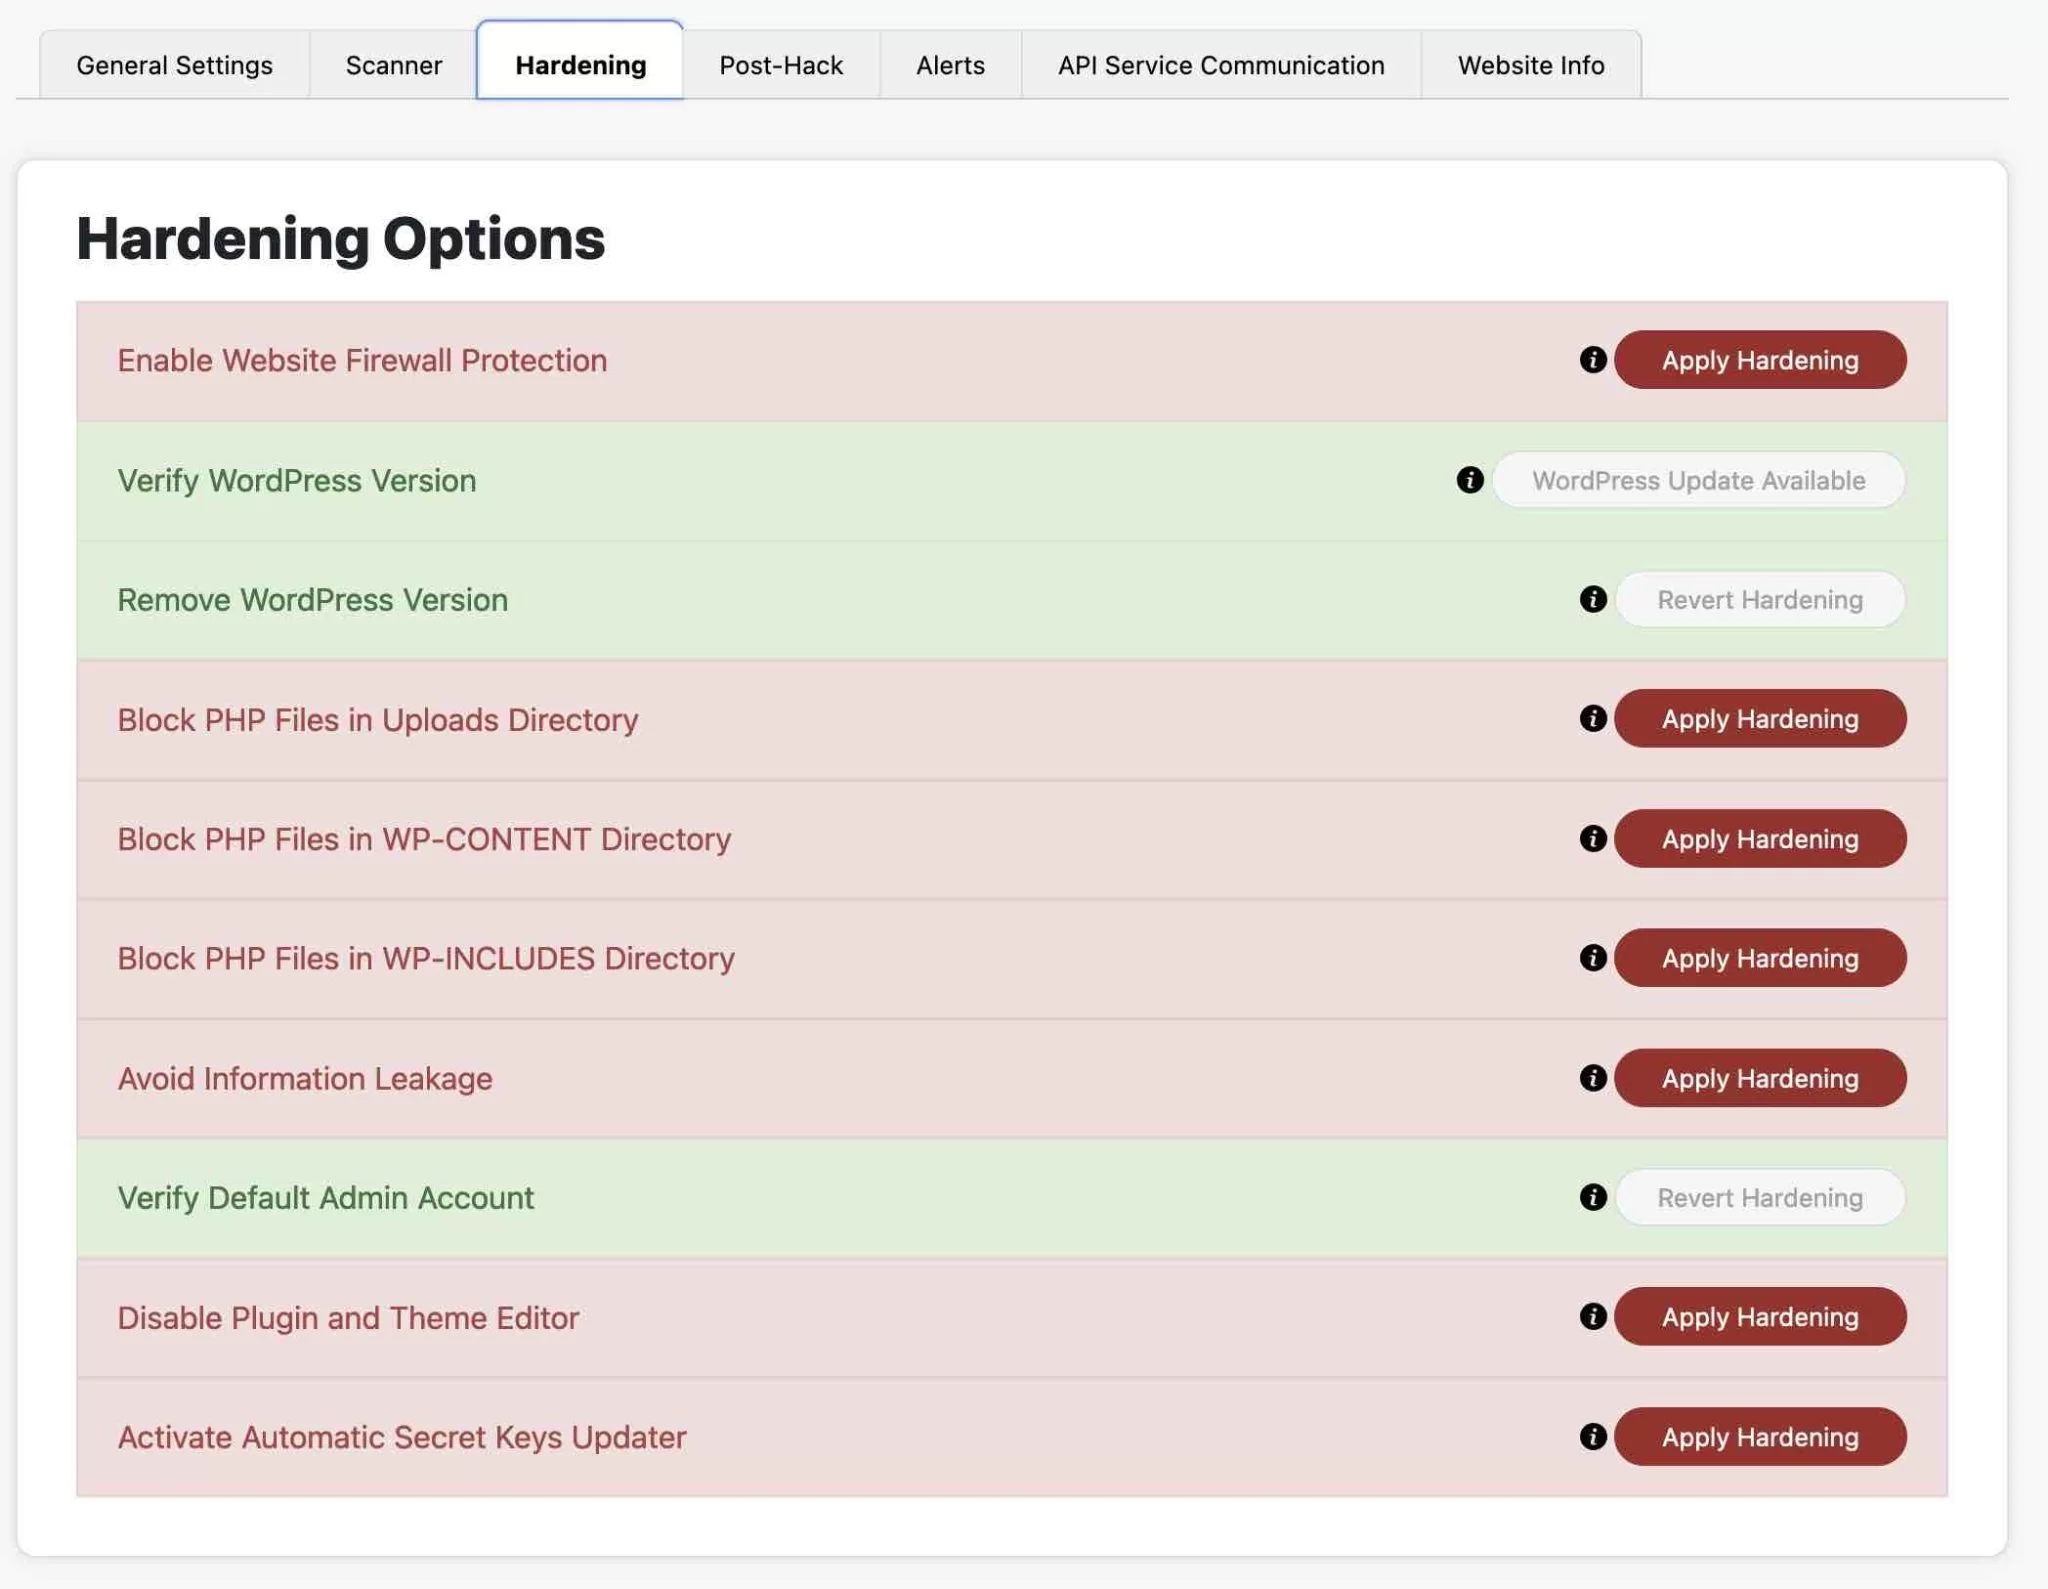The width and height of the screenshot is (2048, 1589).
Task: Click 'Verify WordPress Version' label
Action: tap(296, 480)
